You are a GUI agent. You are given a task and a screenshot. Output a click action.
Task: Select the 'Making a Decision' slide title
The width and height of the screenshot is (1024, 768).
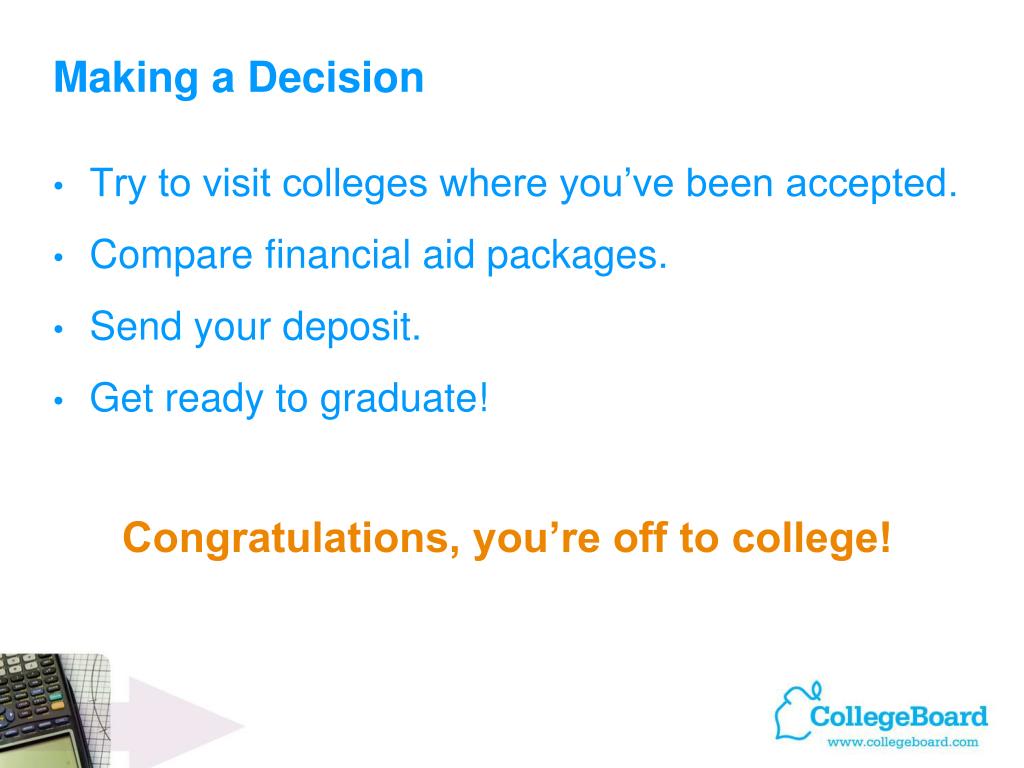click(239, 78)
